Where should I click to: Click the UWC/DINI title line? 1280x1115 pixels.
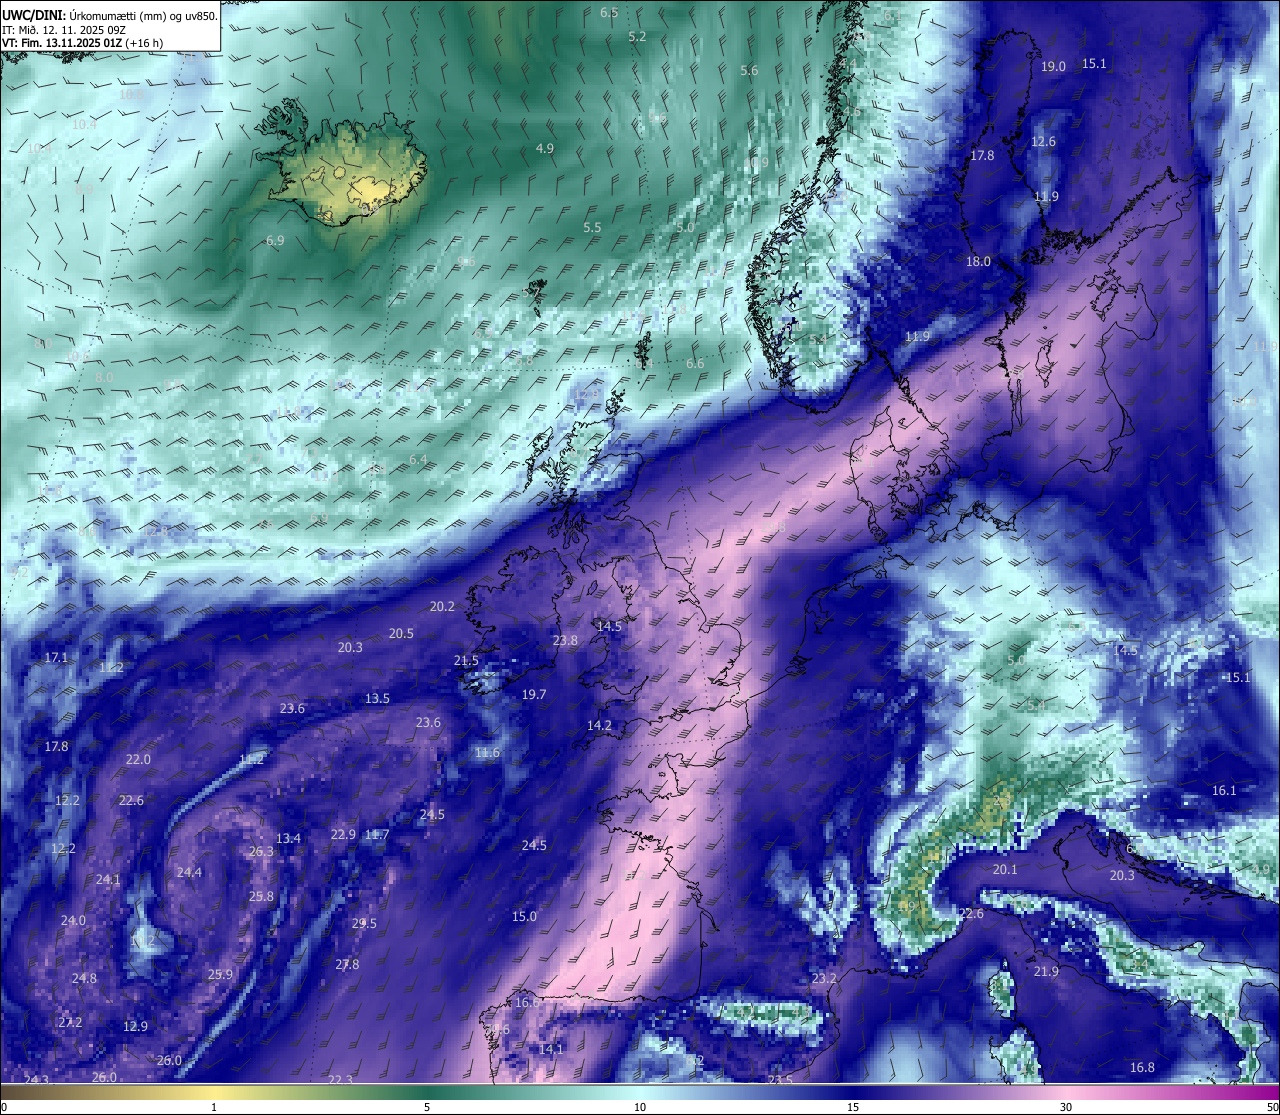click(110, 16)
